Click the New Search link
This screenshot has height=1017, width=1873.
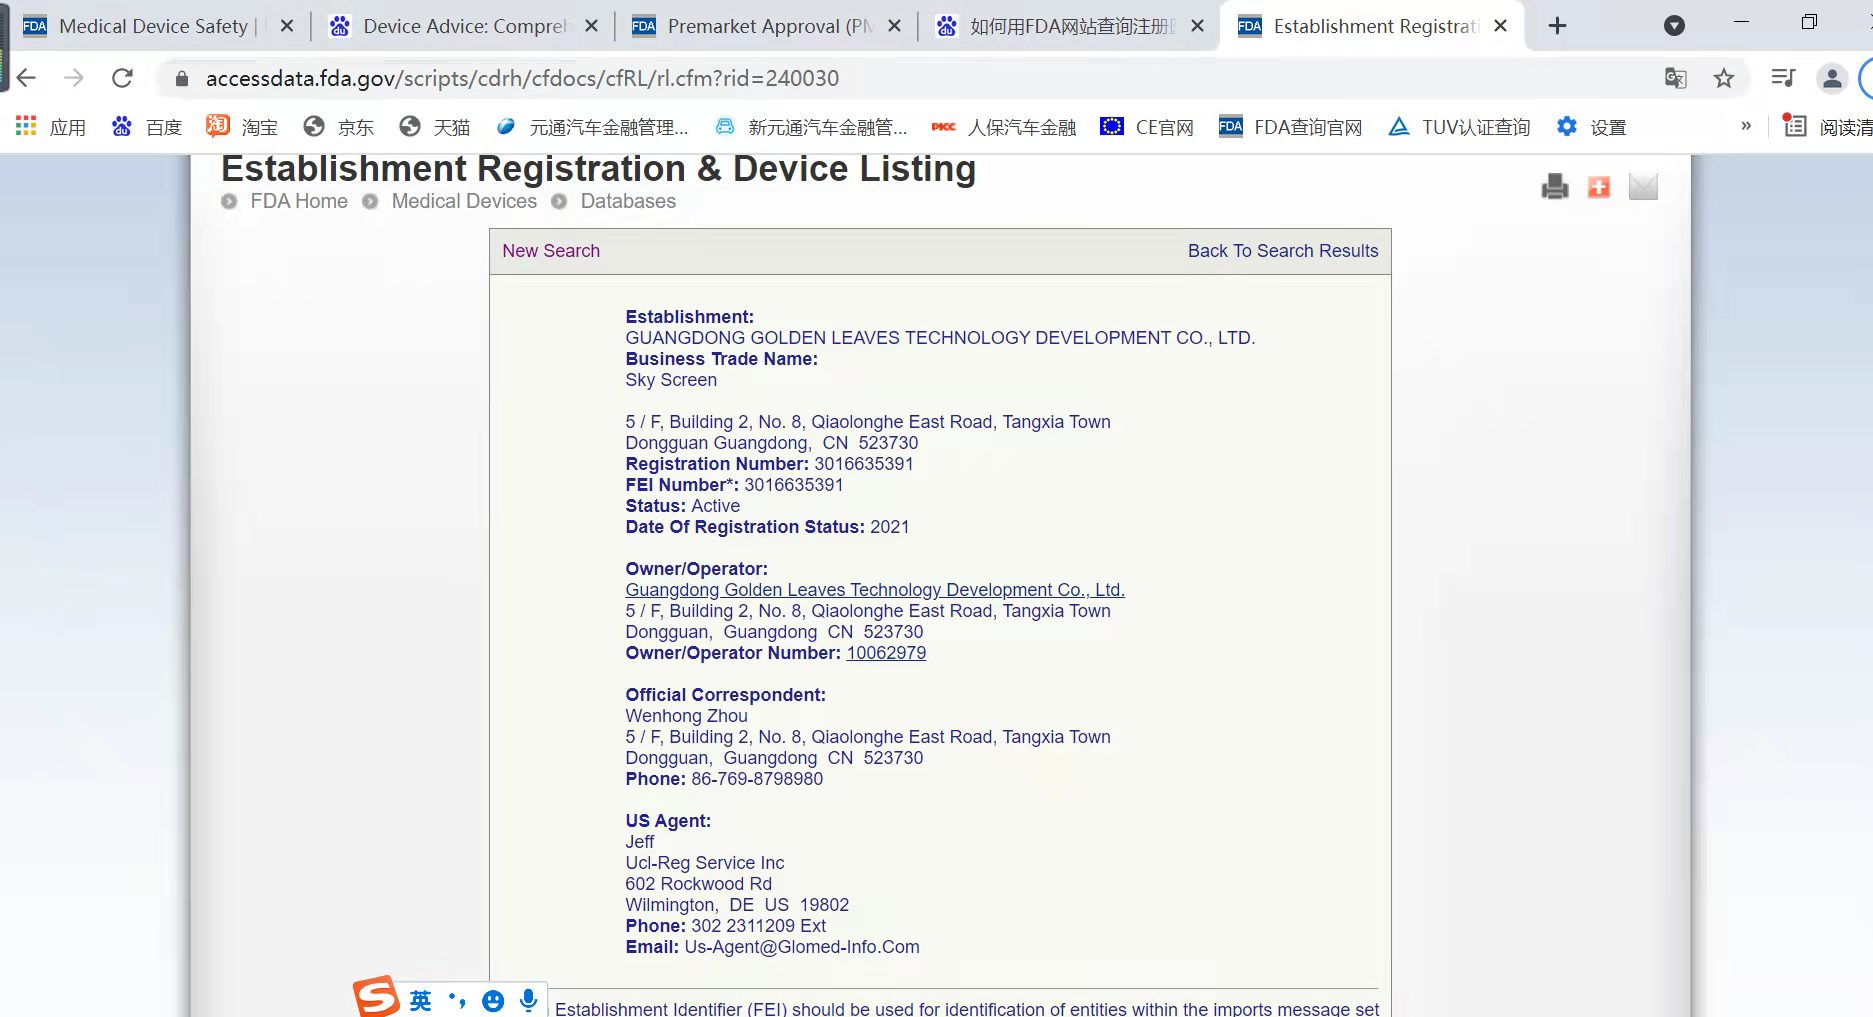pyautogui.click(x=551, y=251)
